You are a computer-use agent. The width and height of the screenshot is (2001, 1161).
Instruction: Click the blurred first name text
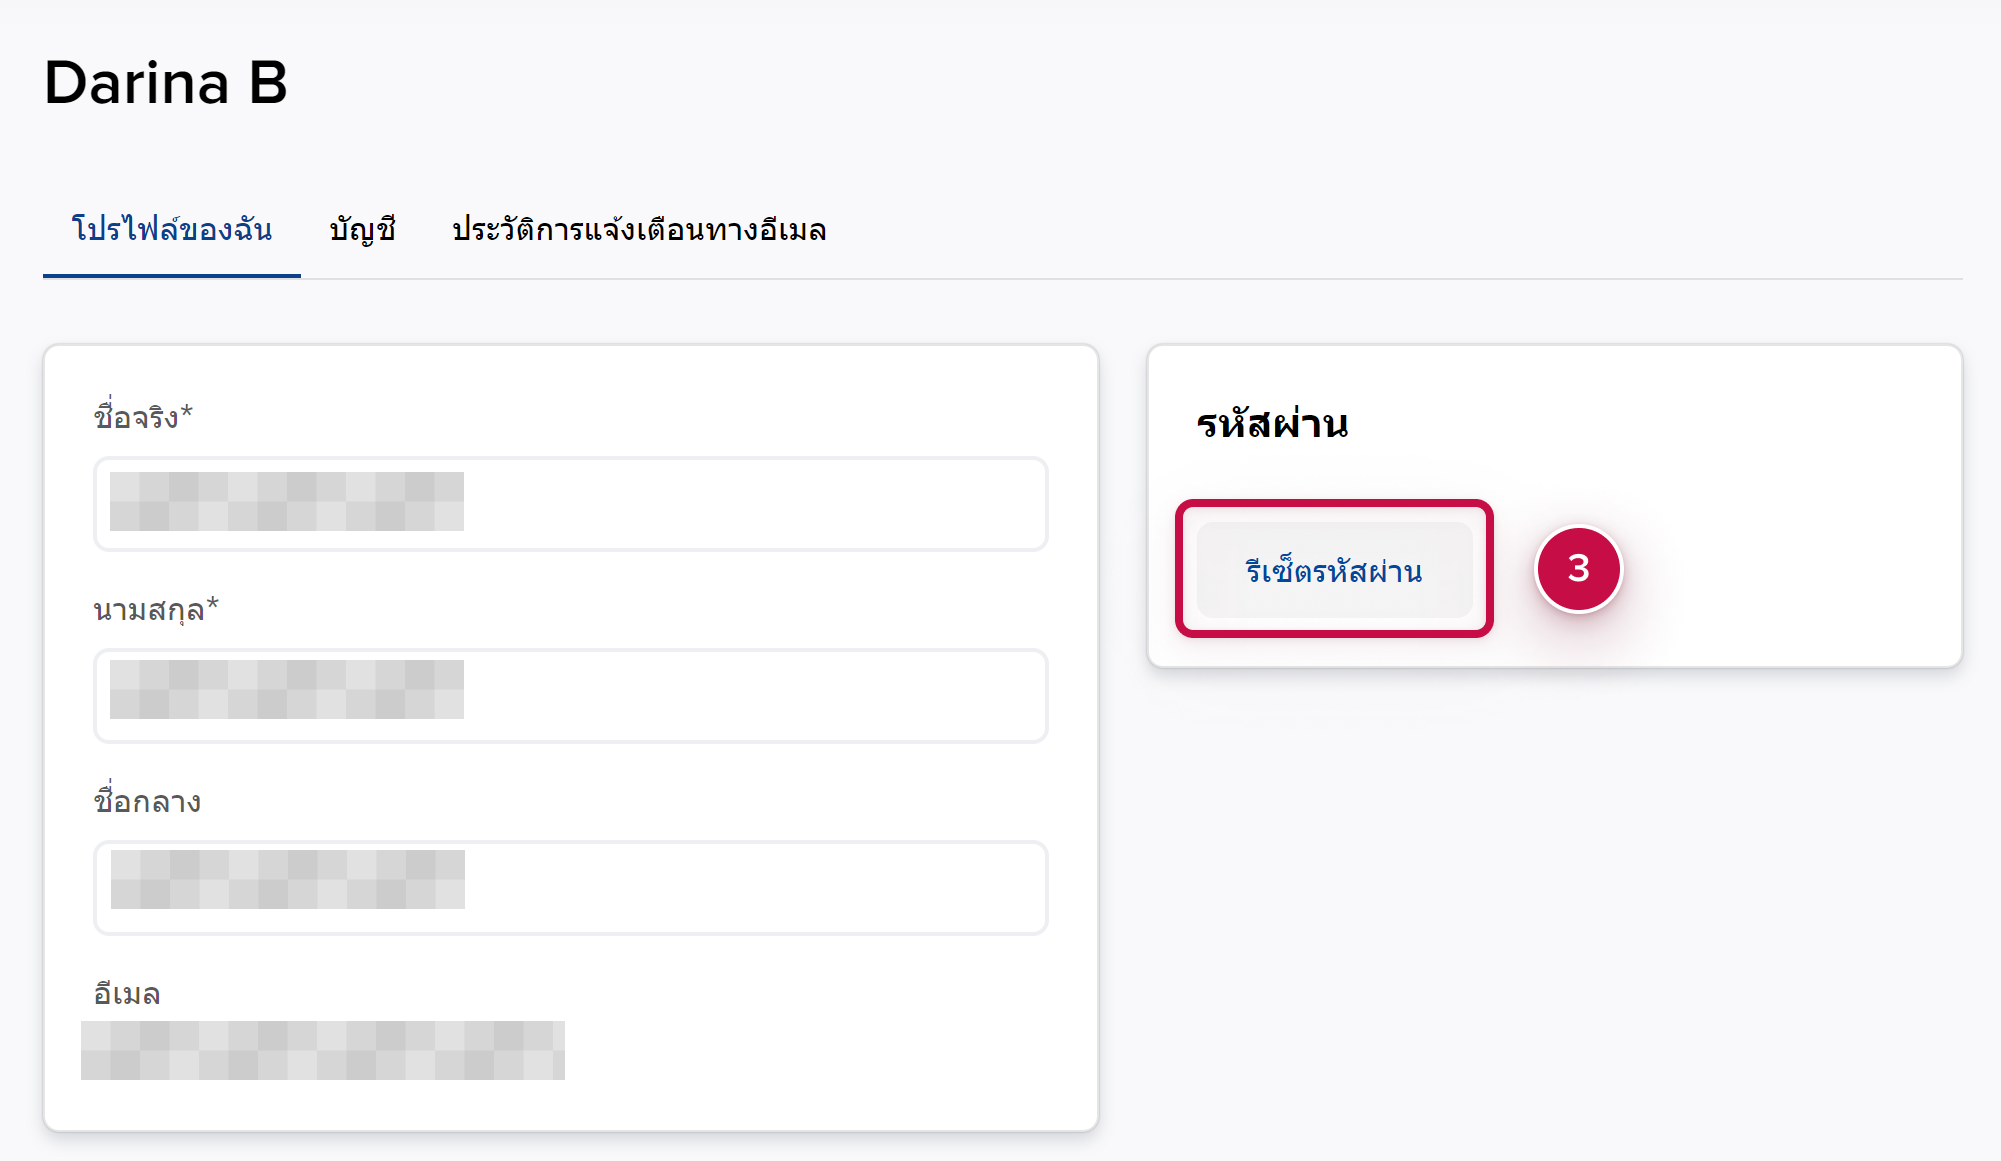click(286, 501)
